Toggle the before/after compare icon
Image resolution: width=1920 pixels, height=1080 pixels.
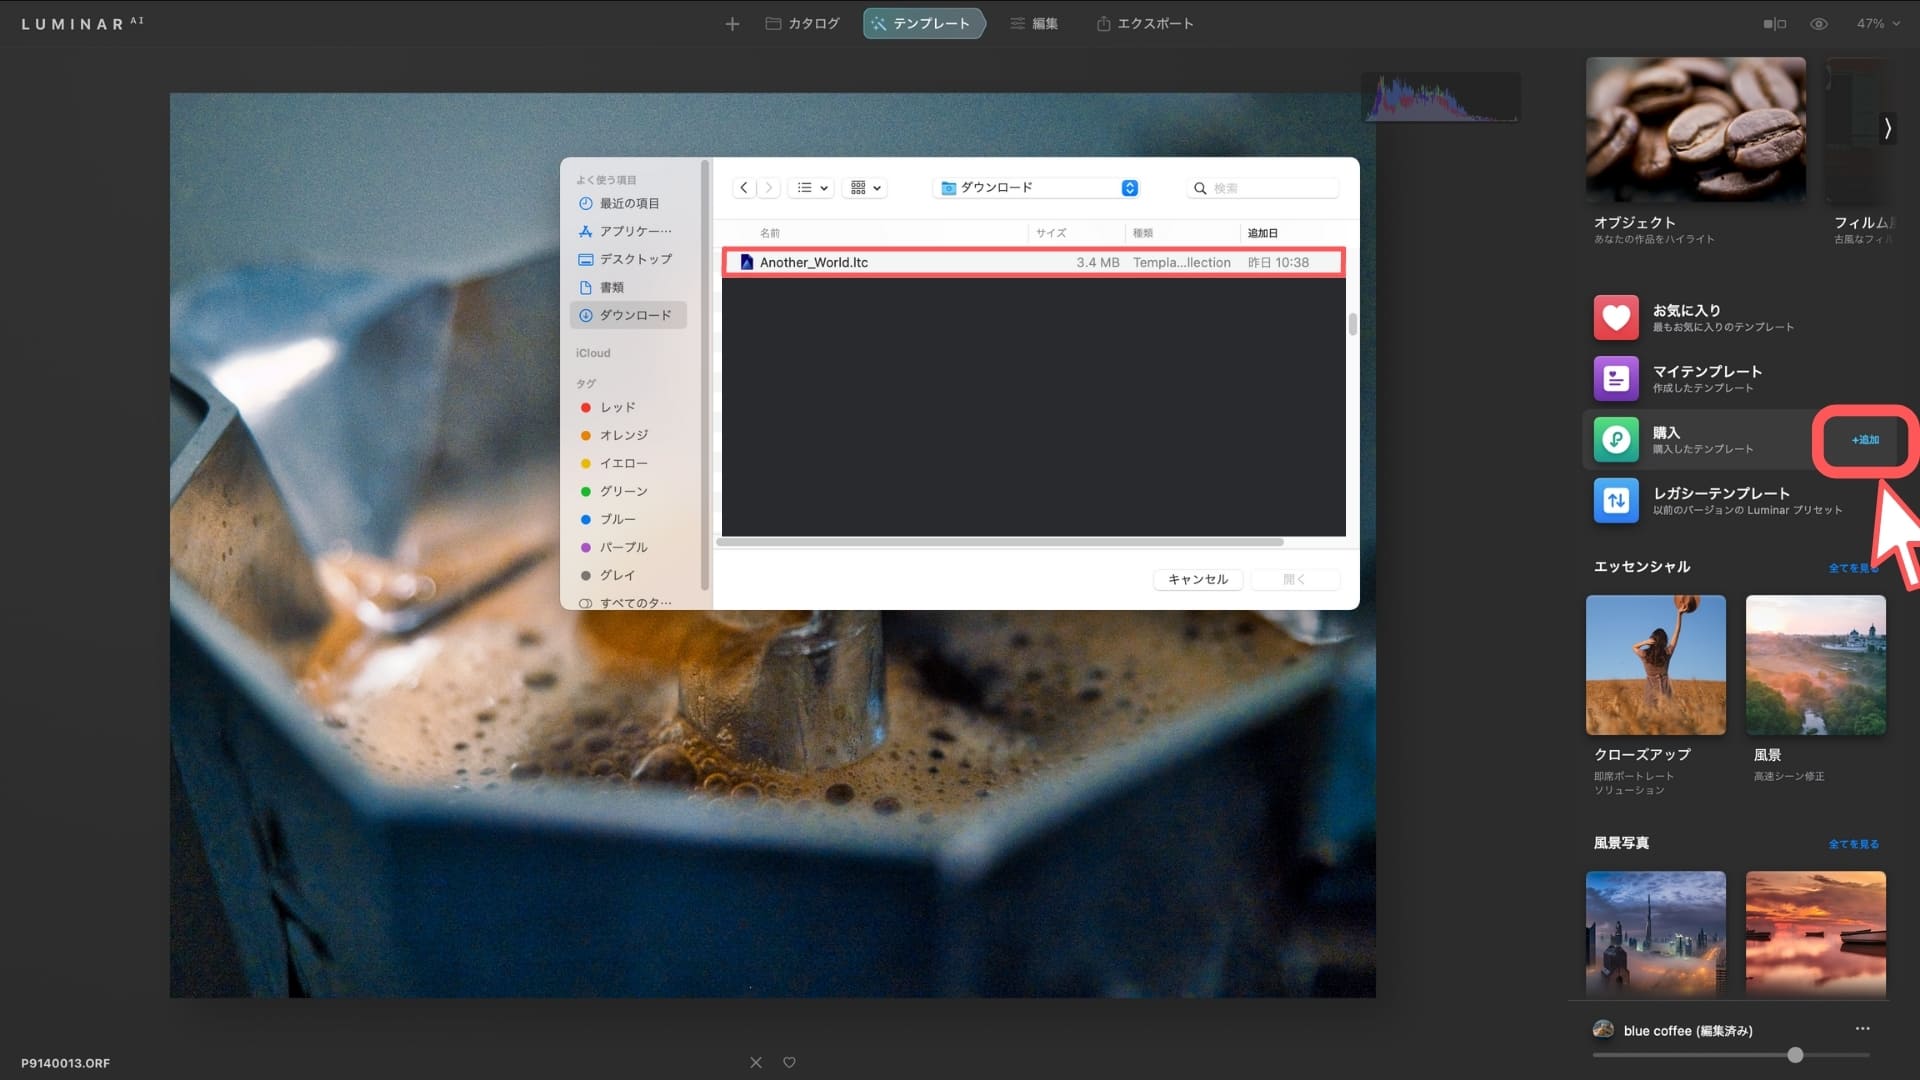pyautogui.click(x=1774, y=23)
